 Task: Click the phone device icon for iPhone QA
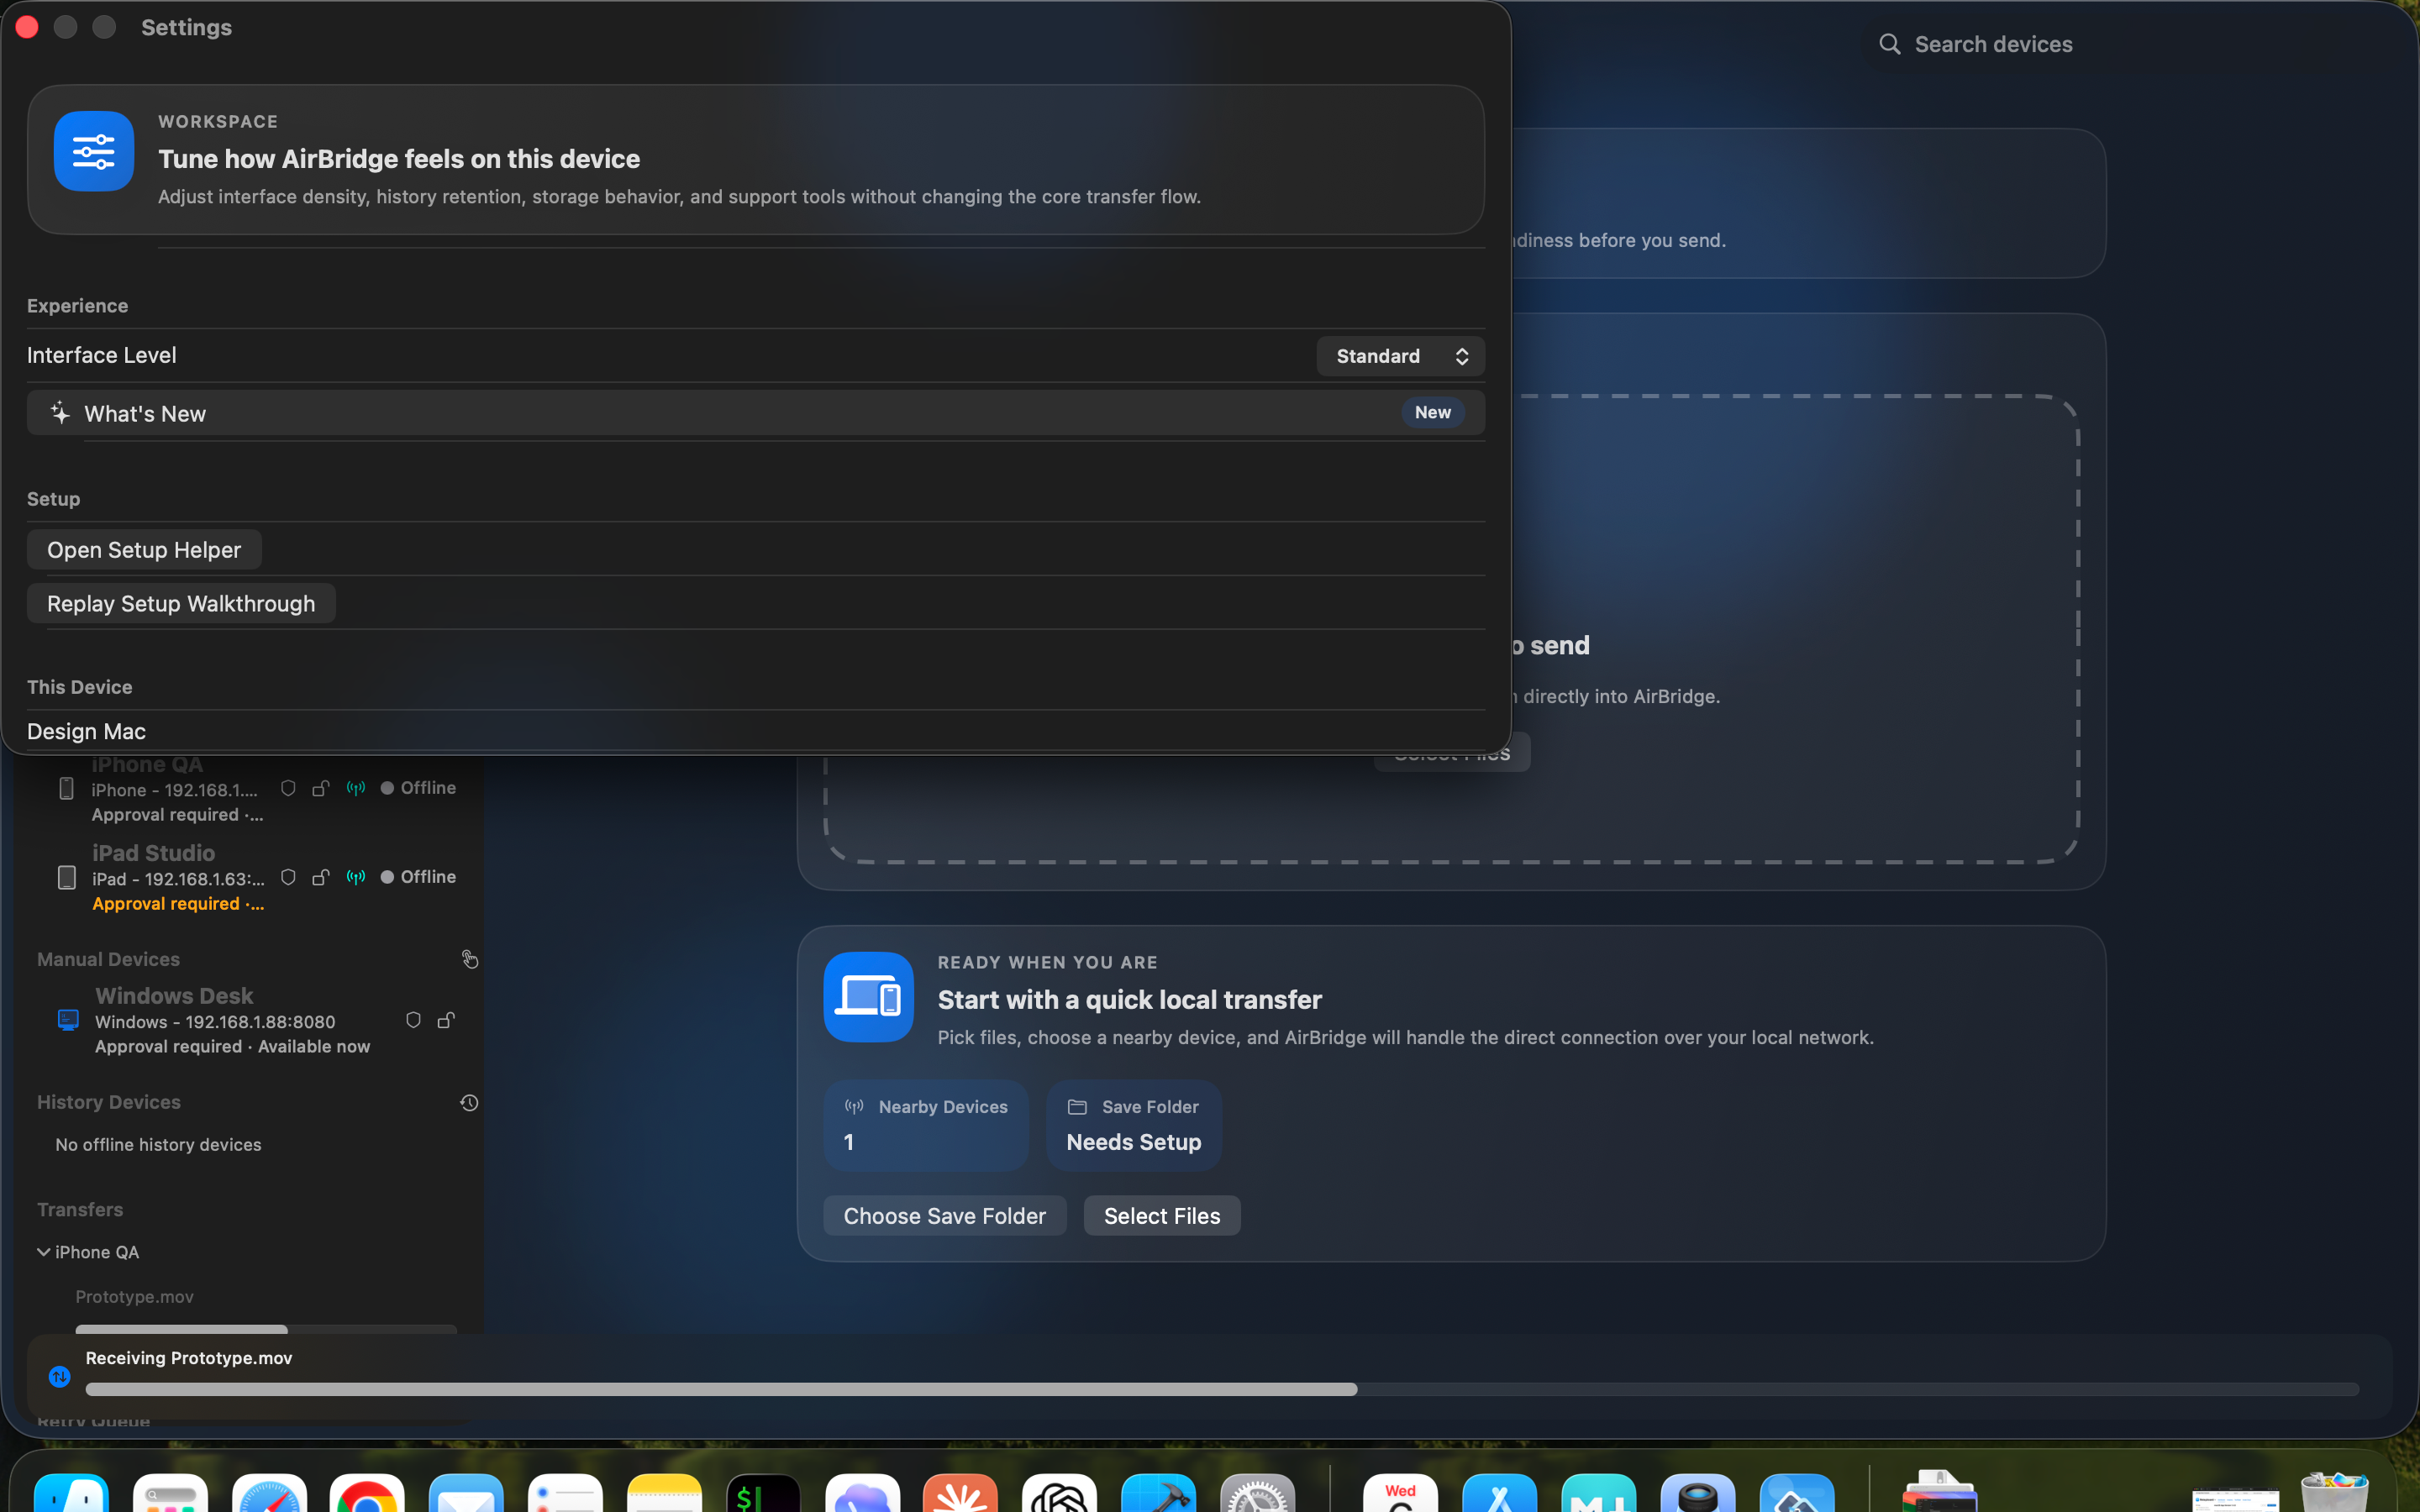[66, 789]
